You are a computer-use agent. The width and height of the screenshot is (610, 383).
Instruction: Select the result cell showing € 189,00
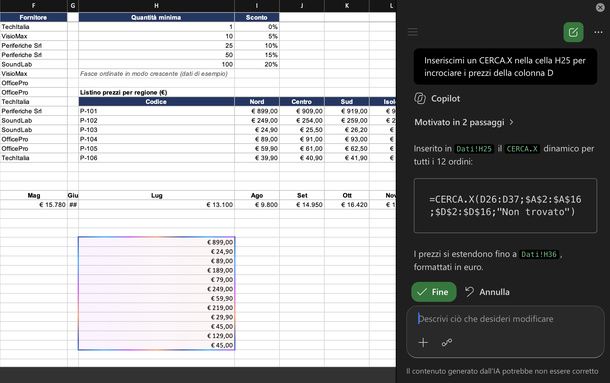coord(156,270)
